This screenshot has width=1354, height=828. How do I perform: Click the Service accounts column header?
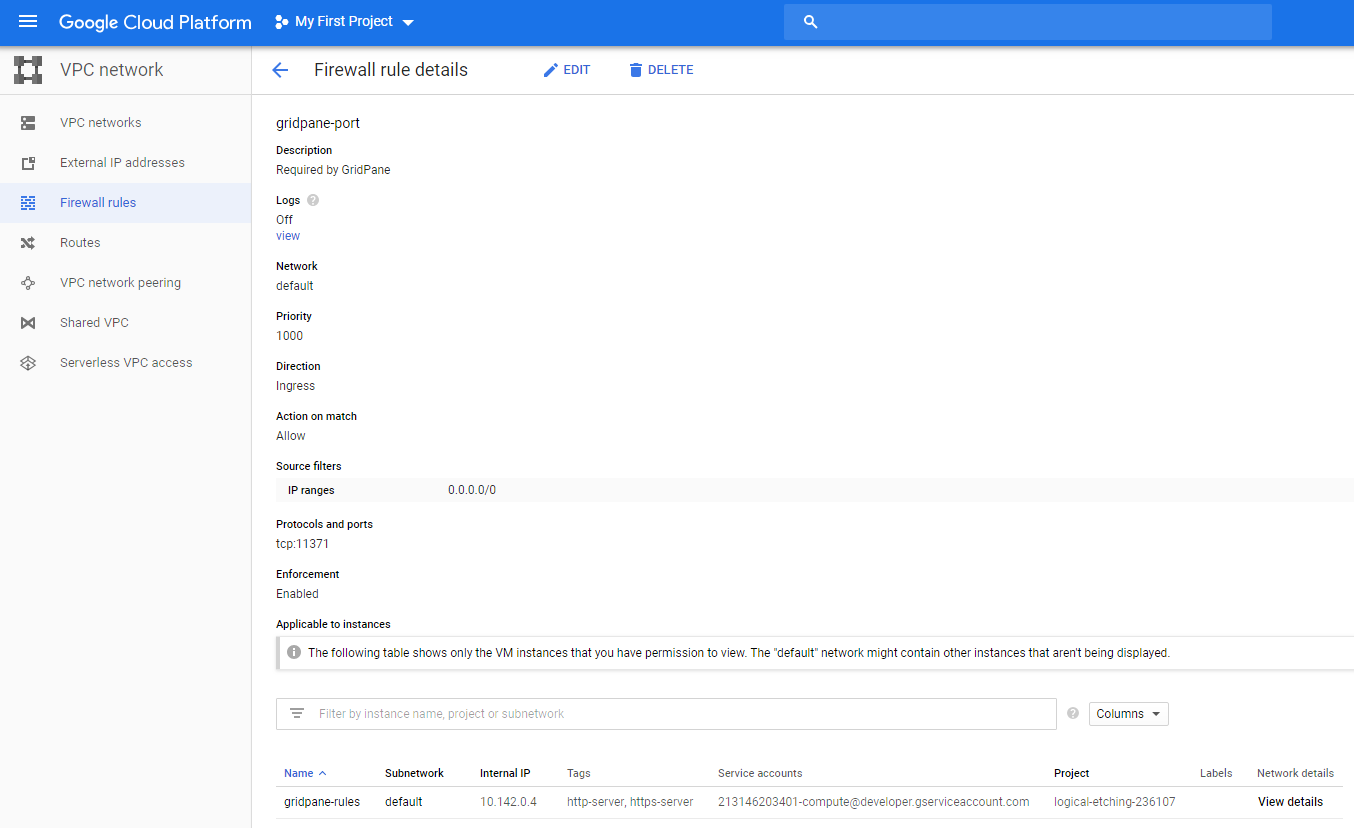(760, 773)
